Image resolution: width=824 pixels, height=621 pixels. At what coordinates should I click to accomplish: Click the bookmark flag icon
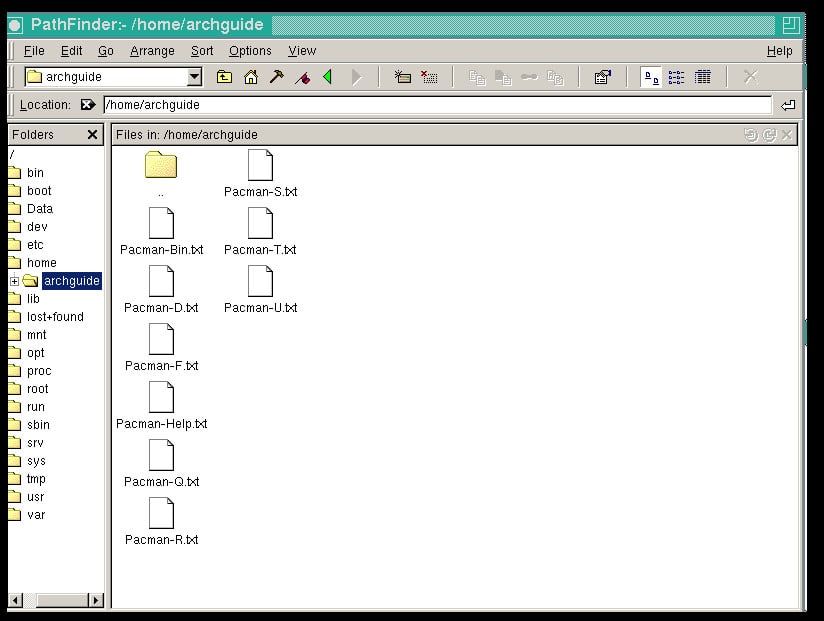(x=303, y=78)
